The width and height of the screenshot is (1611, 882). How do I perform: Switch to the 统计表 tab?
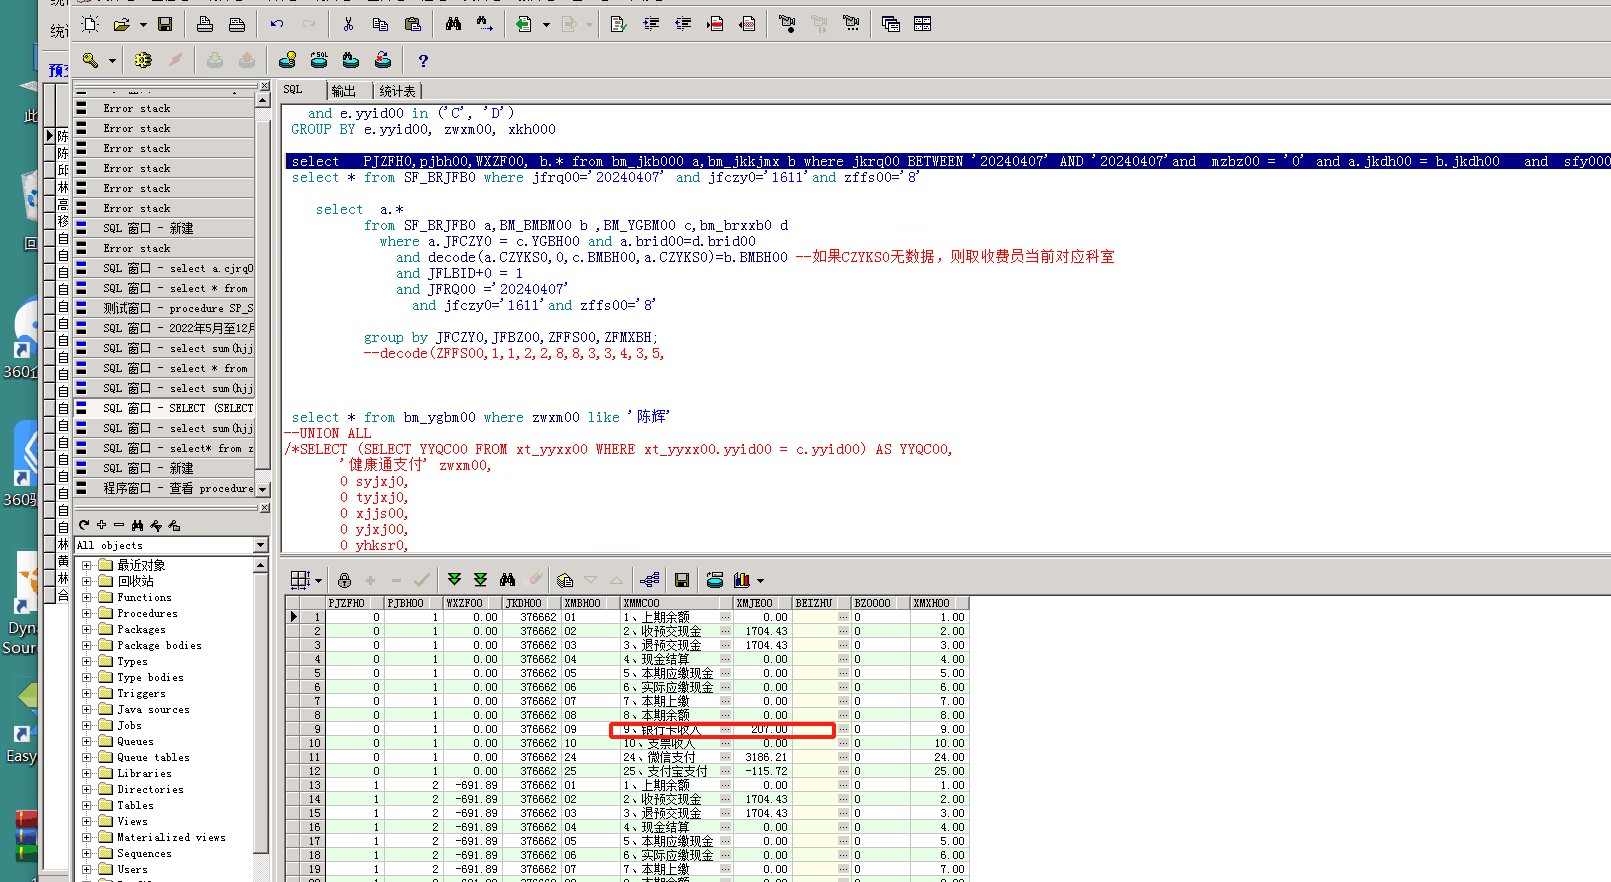click(x=397, y=91)
